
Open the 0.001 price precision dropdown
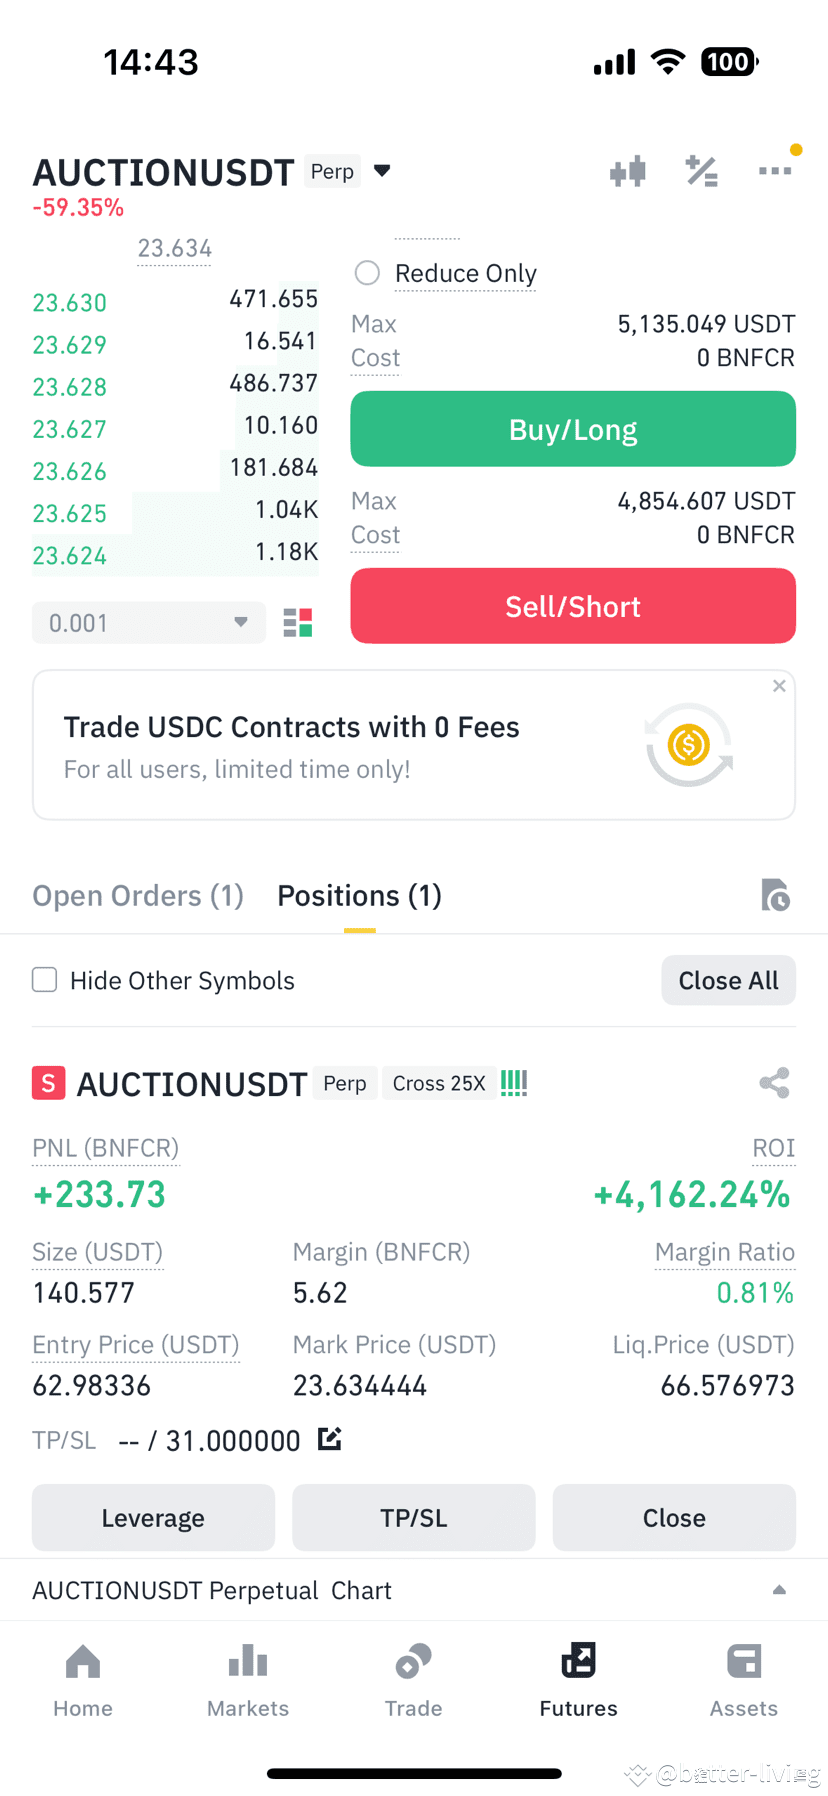coord(149,623)
